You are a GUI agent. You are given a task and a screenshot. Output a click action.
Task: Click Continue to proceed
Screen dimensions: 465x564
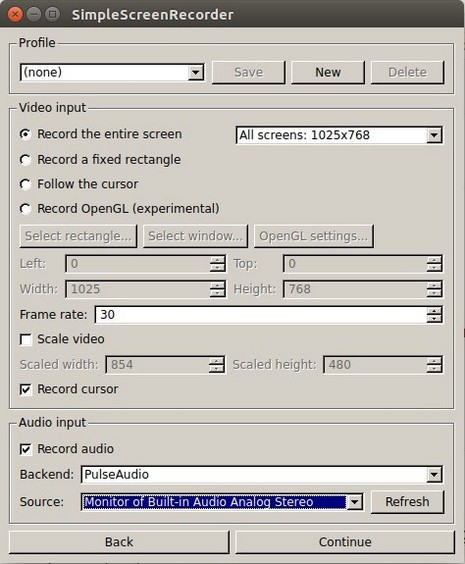(x=345, y=542)
